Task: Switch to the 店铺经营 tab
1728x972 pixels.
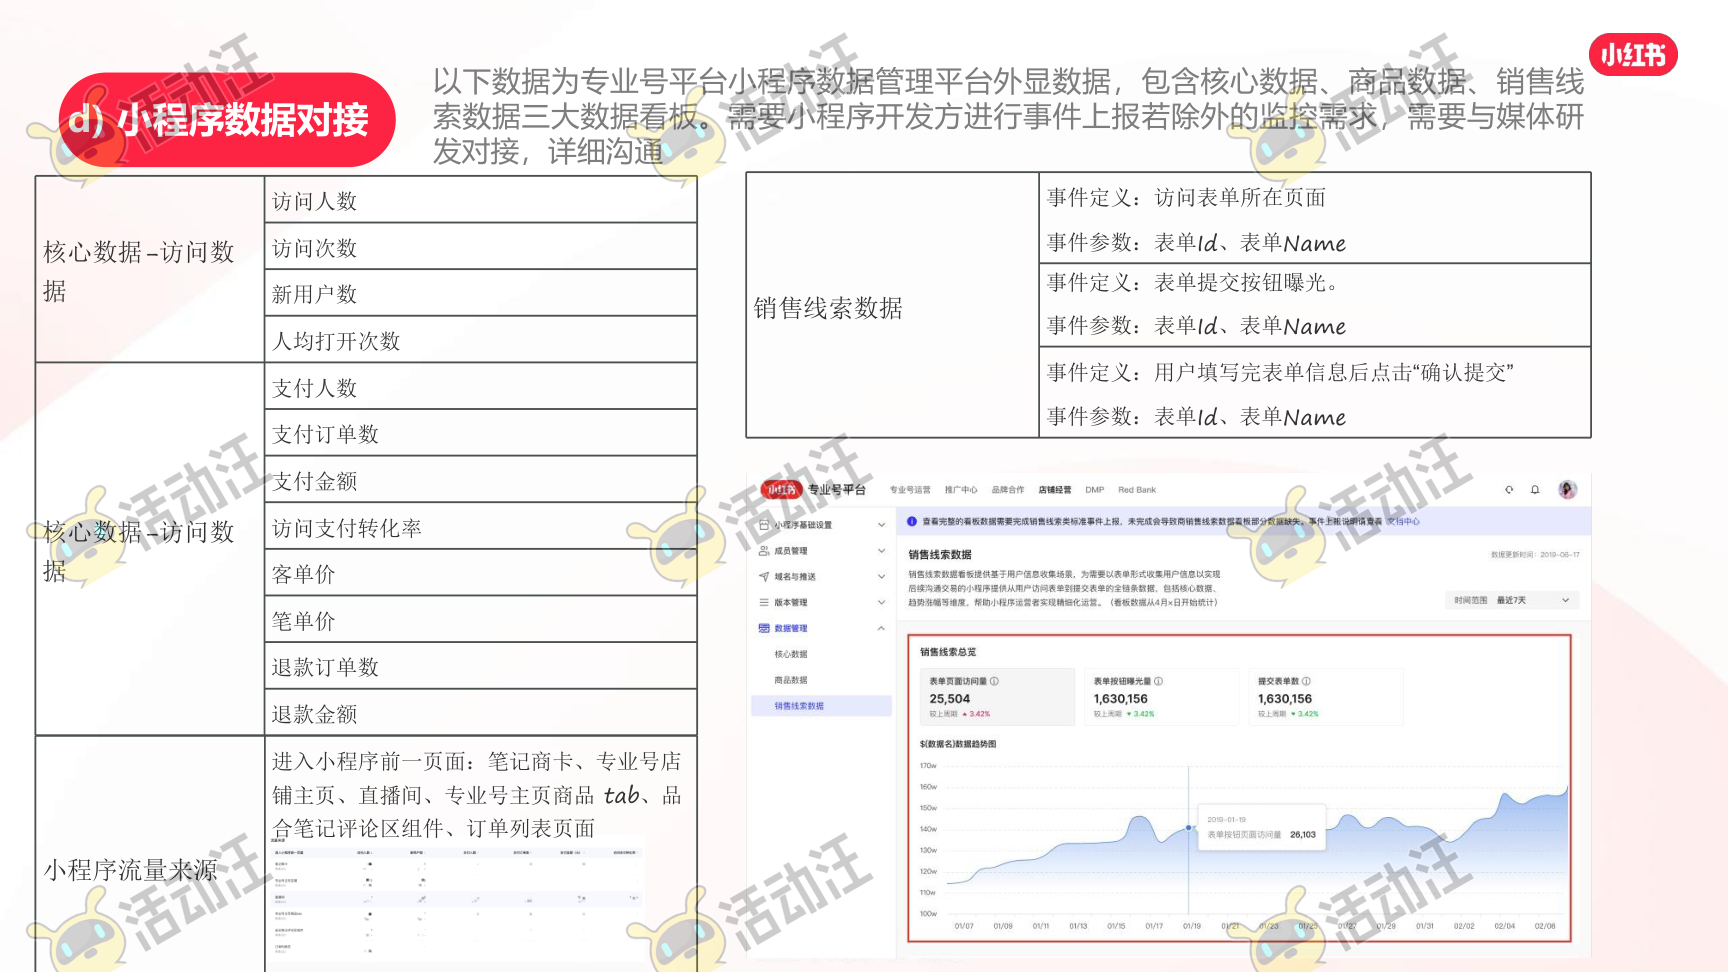Action: coord(1055,490)
